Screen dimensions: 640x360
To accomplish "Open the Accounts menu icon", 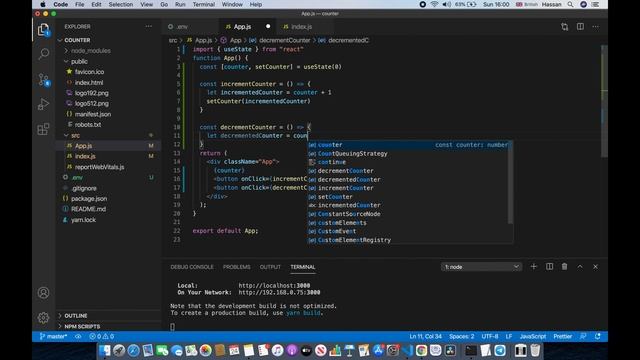I will tap(43, 293).
